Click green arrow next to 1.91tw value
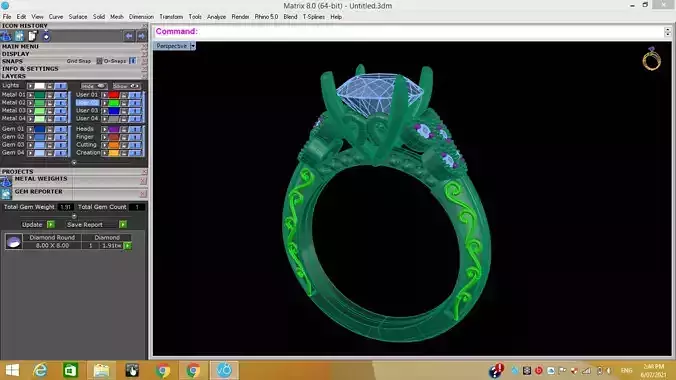 pos(128,245)
